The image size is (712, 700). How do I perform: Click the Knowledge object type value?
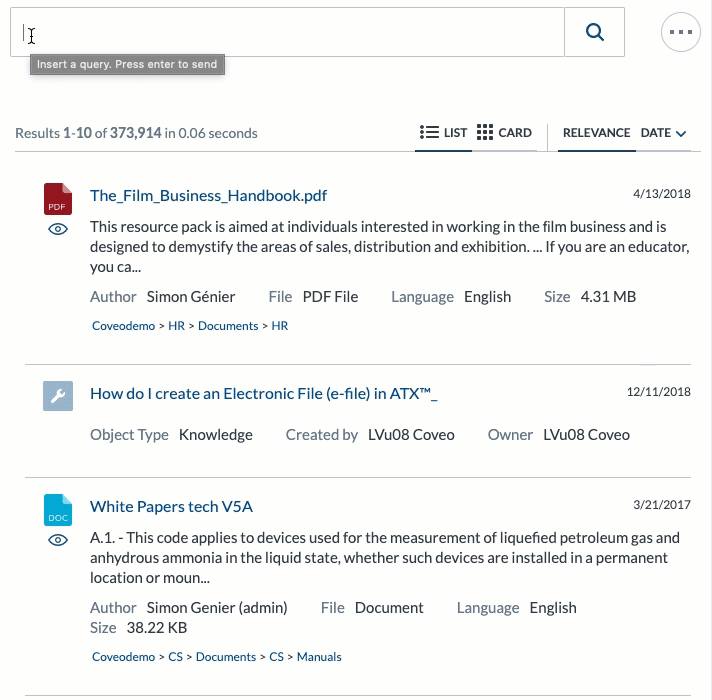click(216, 435)
